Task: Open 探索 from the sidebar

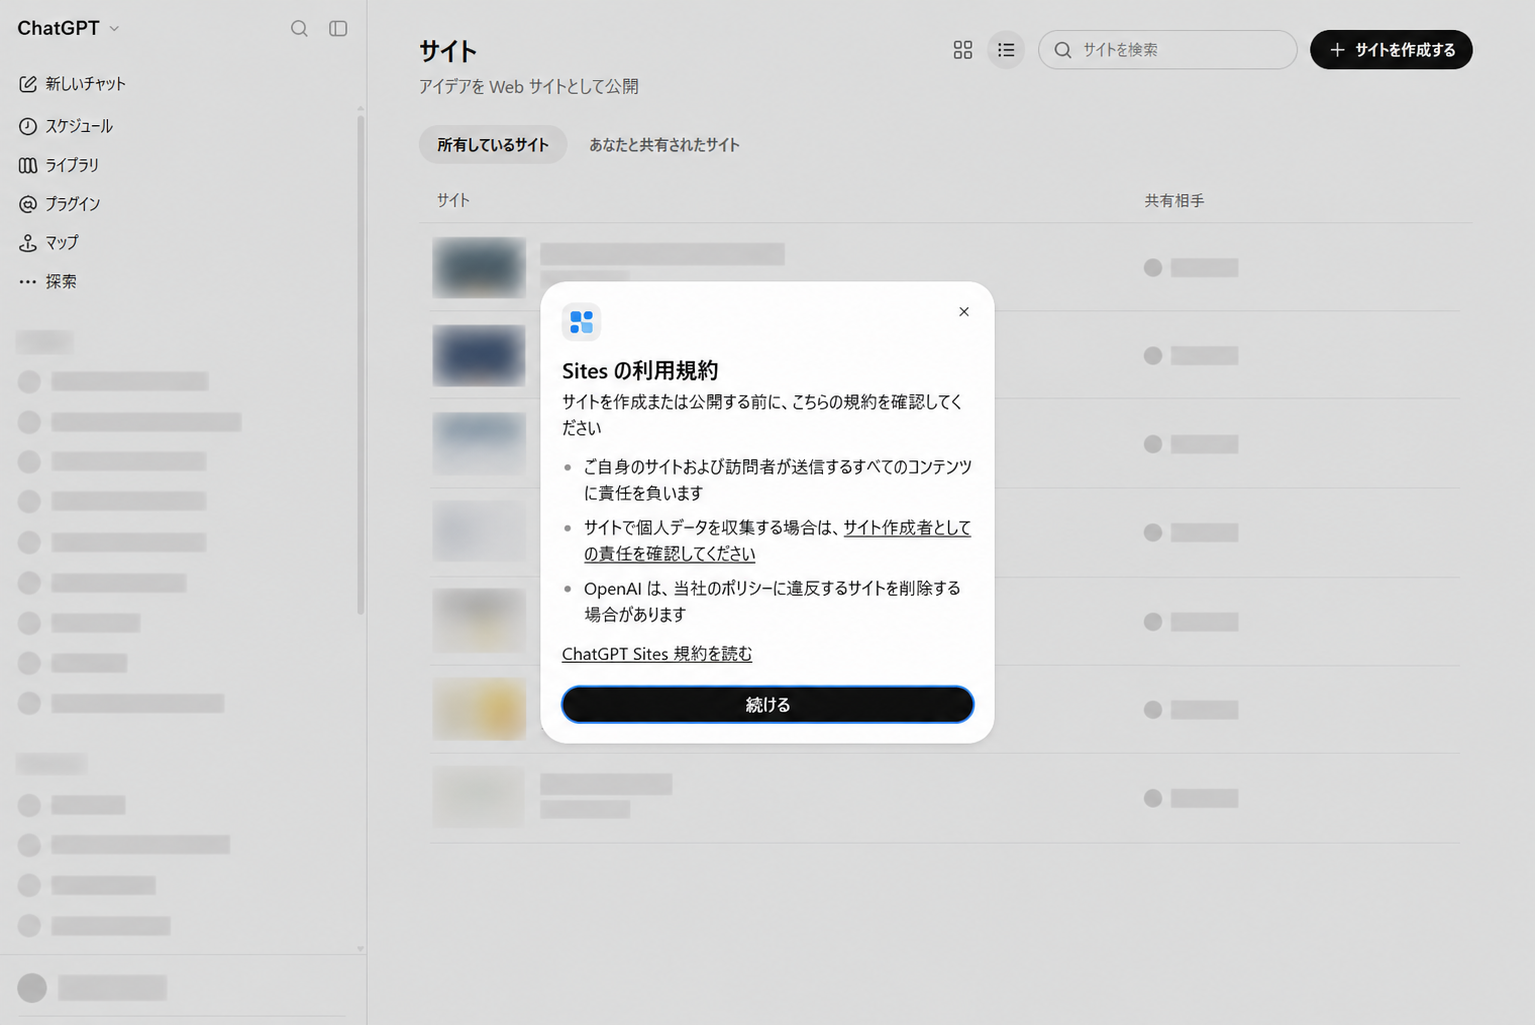Action: 47,282
